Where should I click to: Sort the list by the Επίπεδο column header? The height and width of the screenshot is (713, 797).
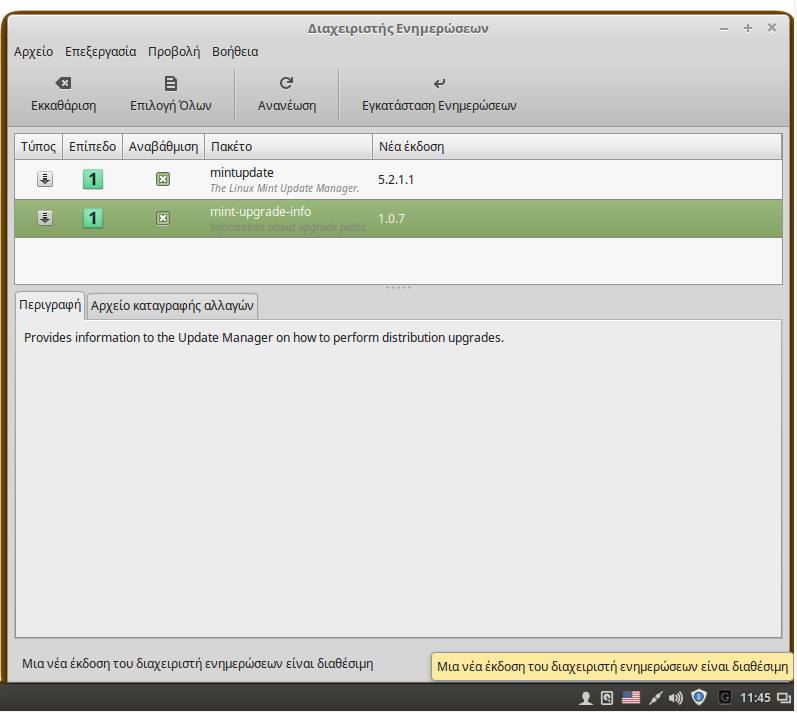click(x=93, y=146)
